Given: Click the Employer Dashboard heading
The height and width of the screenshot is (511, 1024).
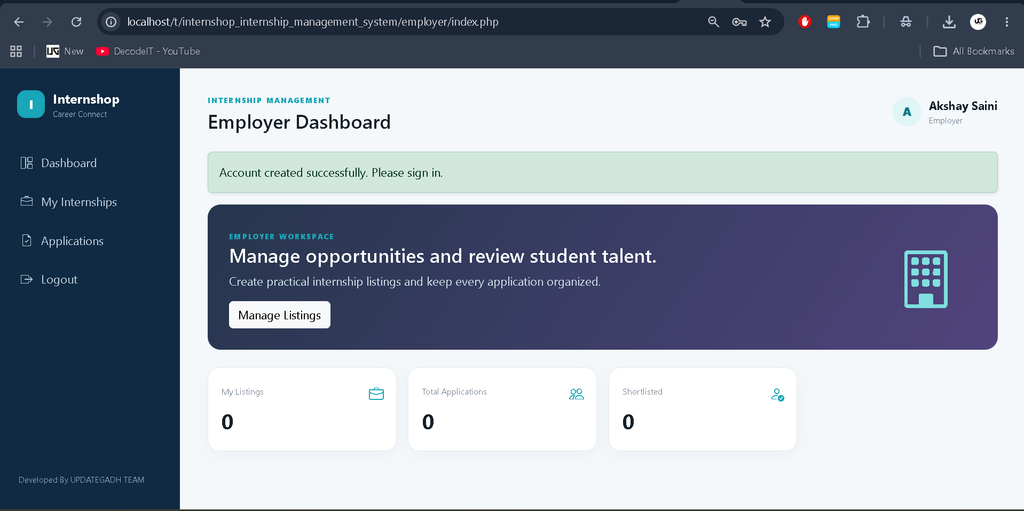Looking at the screenshot, I should pyautogui.click(x=299, y=122).
